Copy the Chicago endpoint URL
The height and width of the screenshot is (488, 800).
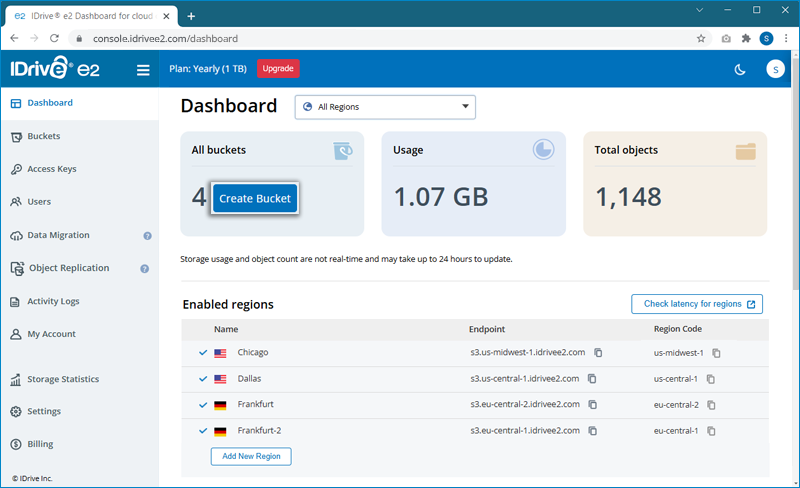click(598, 353)
